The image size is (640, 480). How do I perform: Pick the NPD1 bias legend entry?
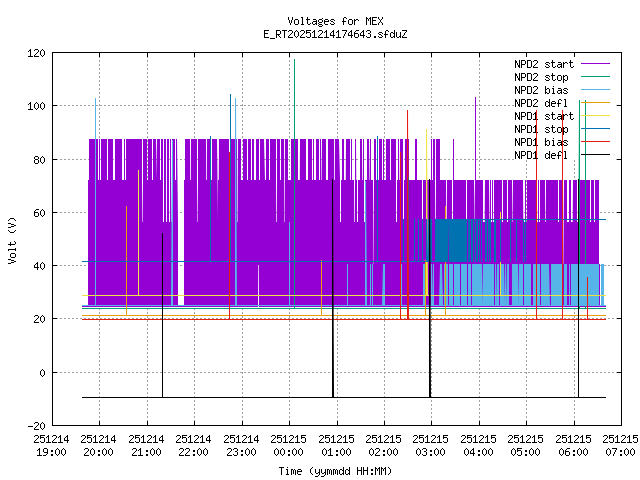pyautogui.click(x=541, y=142)
